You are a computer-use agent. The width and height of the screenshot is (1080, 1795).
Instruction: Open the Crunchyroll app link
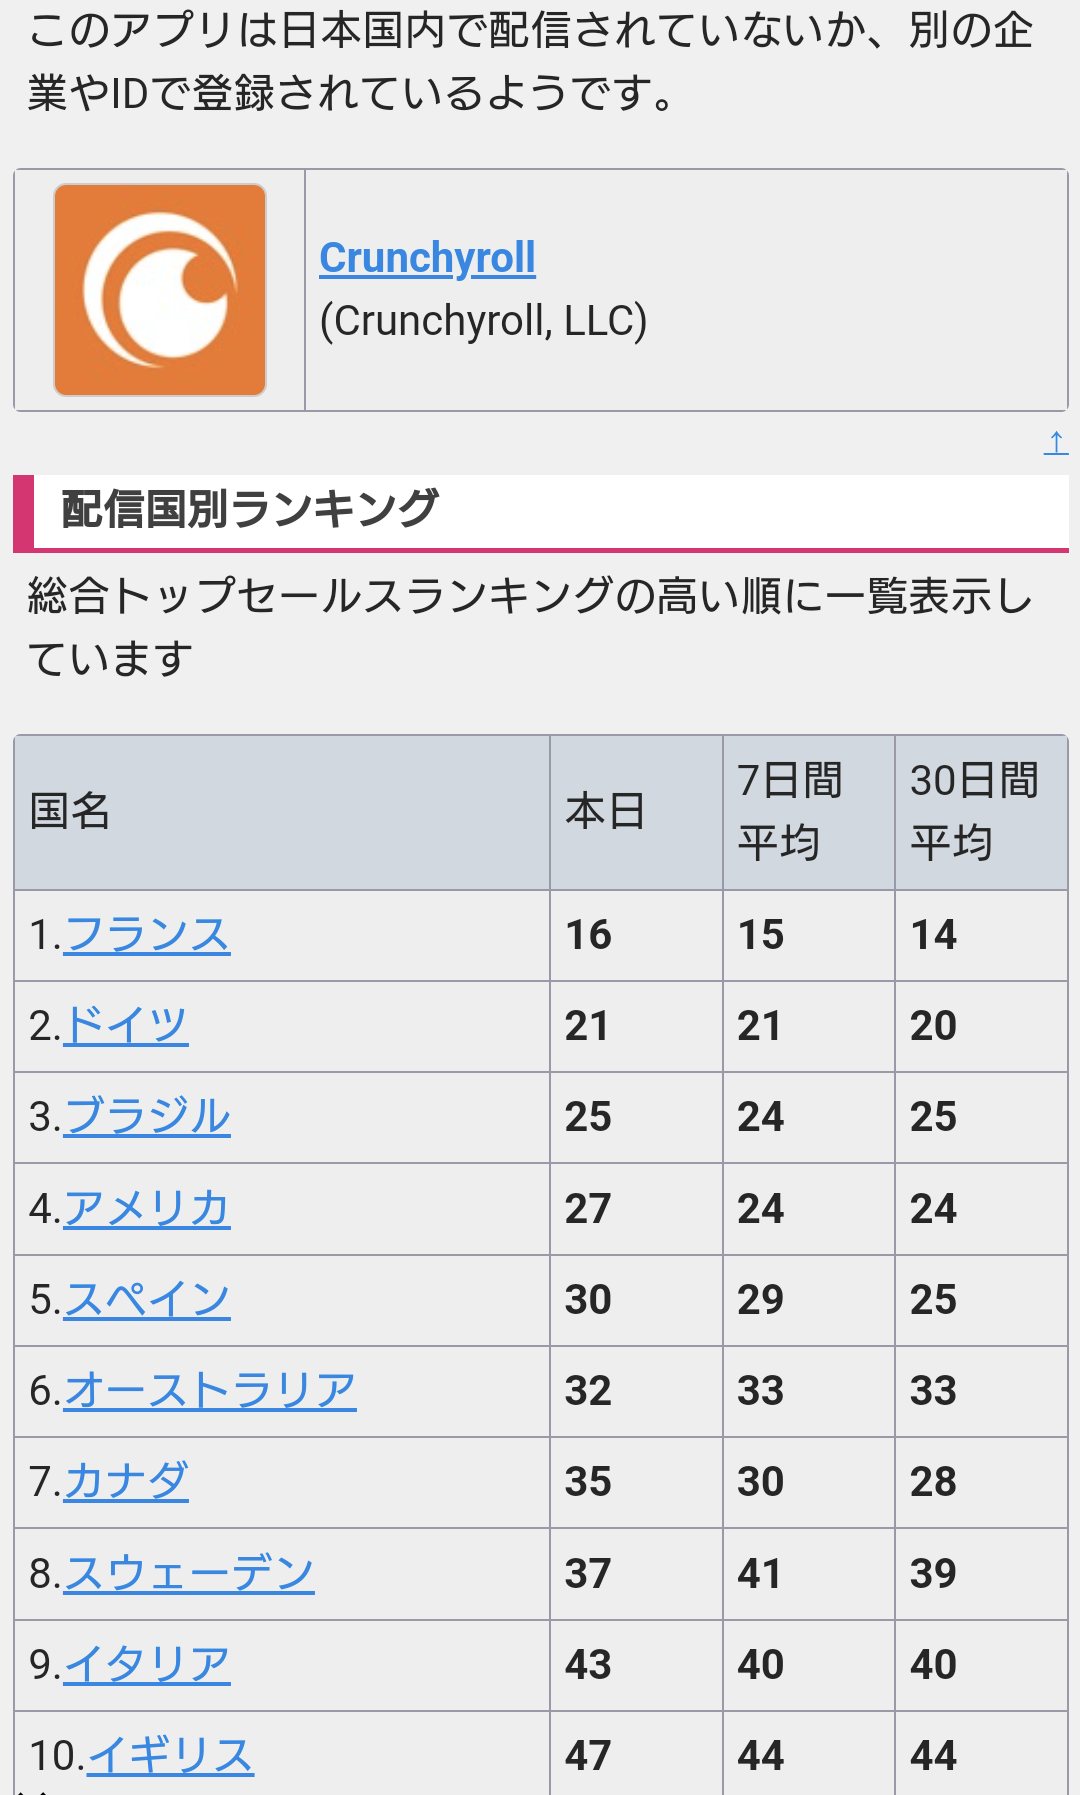(427, 258)
